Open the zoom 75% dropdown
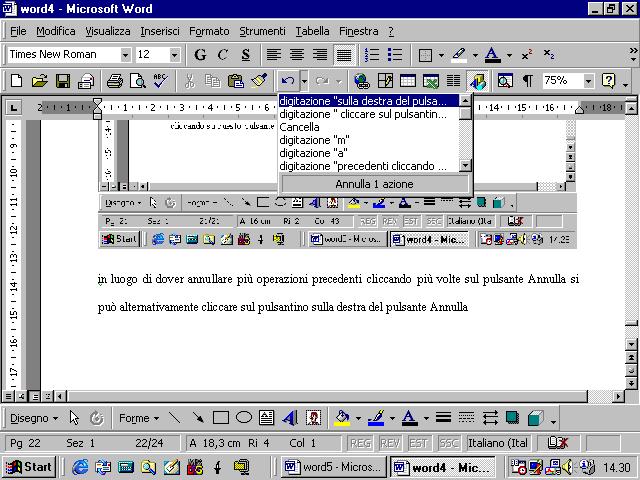The image size is (640, 480). [588, 81]
